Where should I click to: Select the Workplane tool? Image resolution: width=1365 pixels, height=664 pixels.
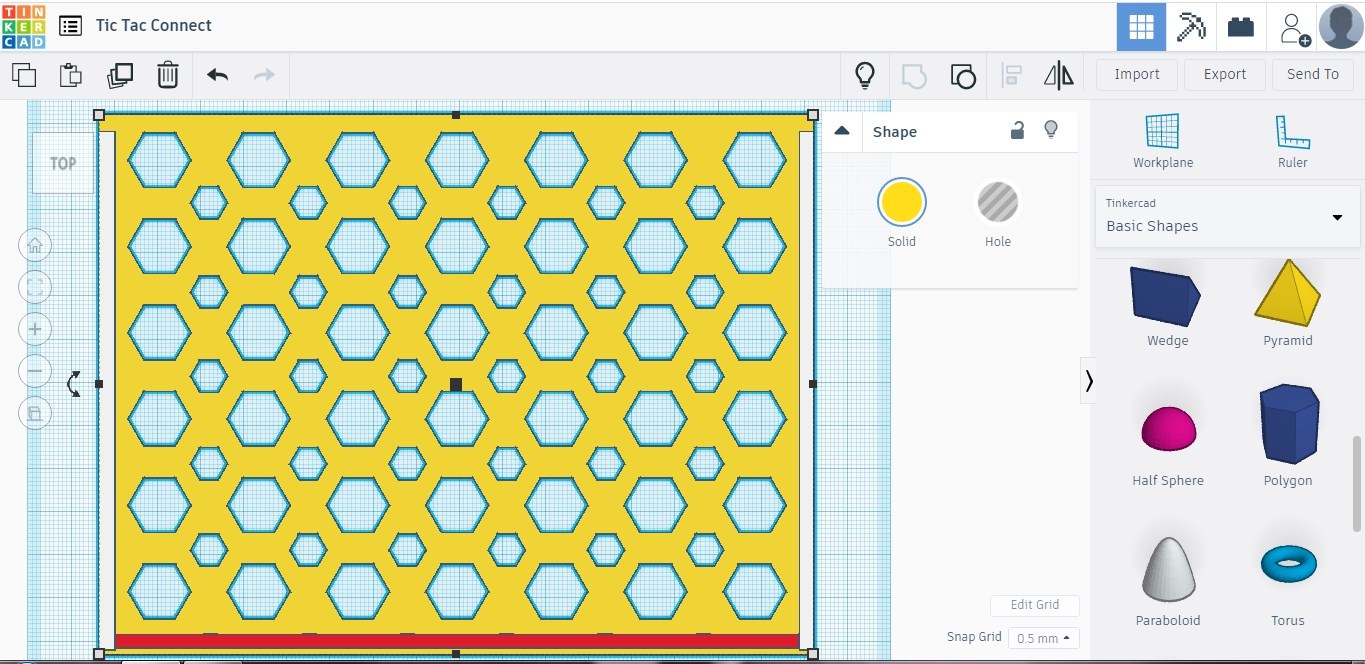pyautogui.click(x=1162, y=141)
